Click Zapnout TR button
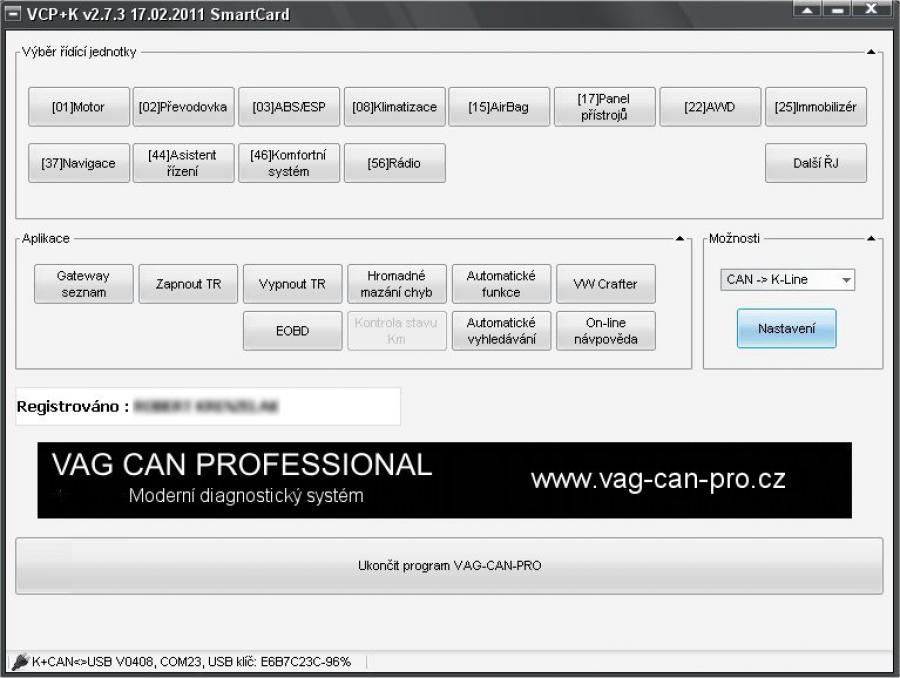900x678 pixels. 188,284
